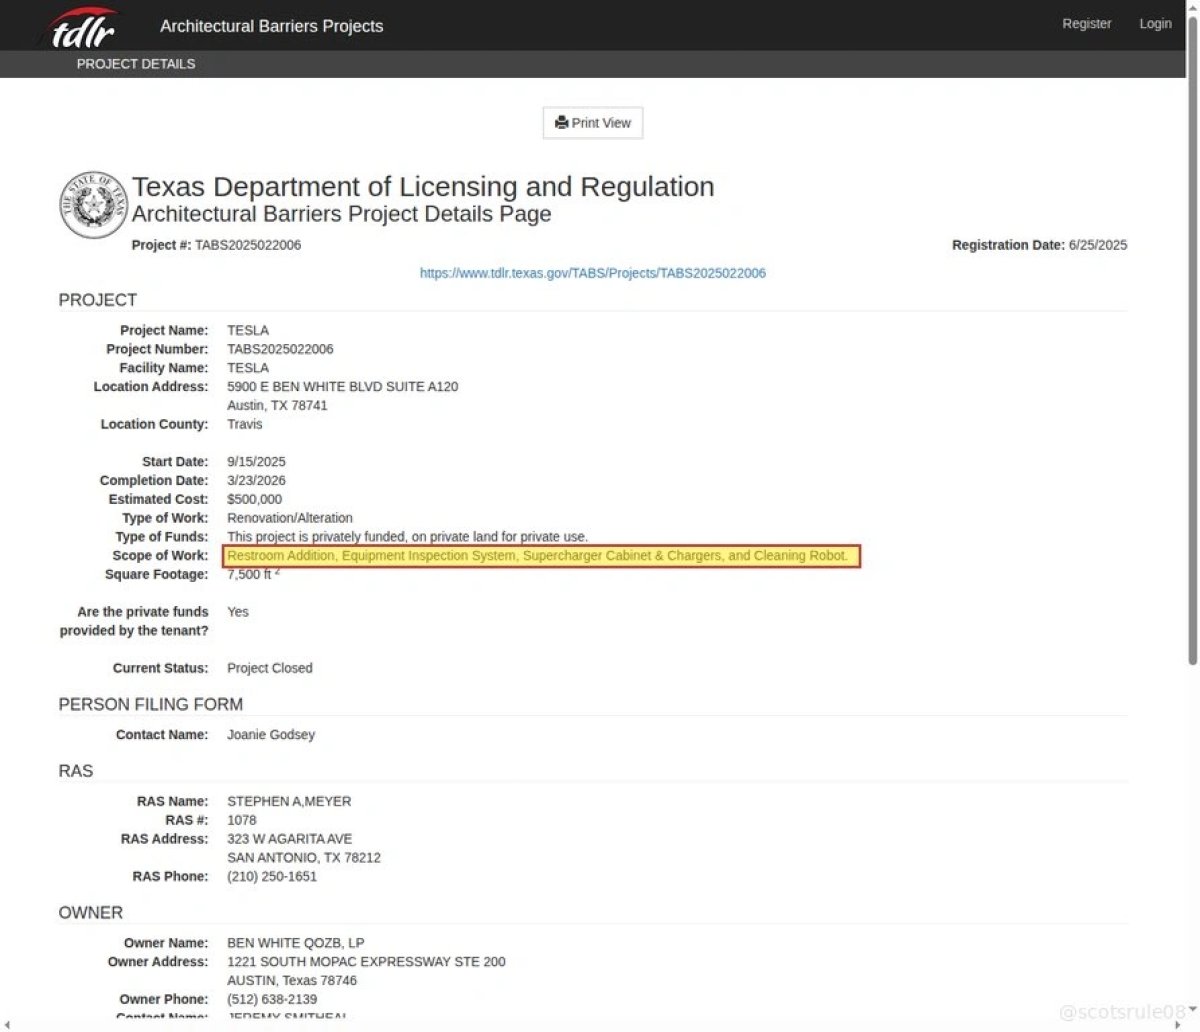
Task: Click the horizontal scrollbar's left arrow
Action: click(x=6, y=1024)
